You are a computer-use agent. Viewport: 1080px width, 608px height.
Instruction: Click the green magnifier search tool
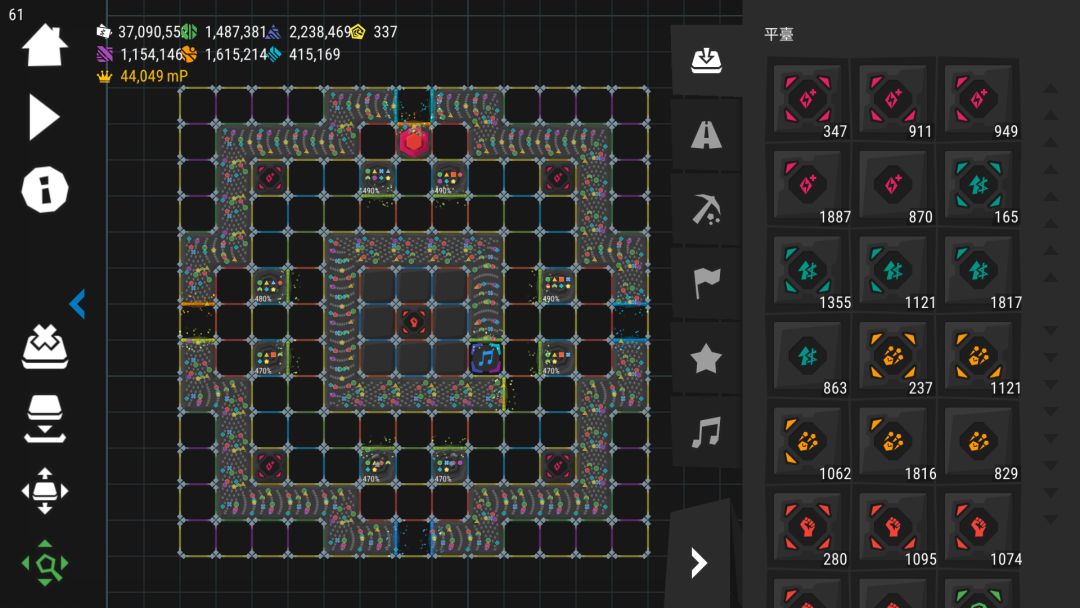click(x=45, y=563)
